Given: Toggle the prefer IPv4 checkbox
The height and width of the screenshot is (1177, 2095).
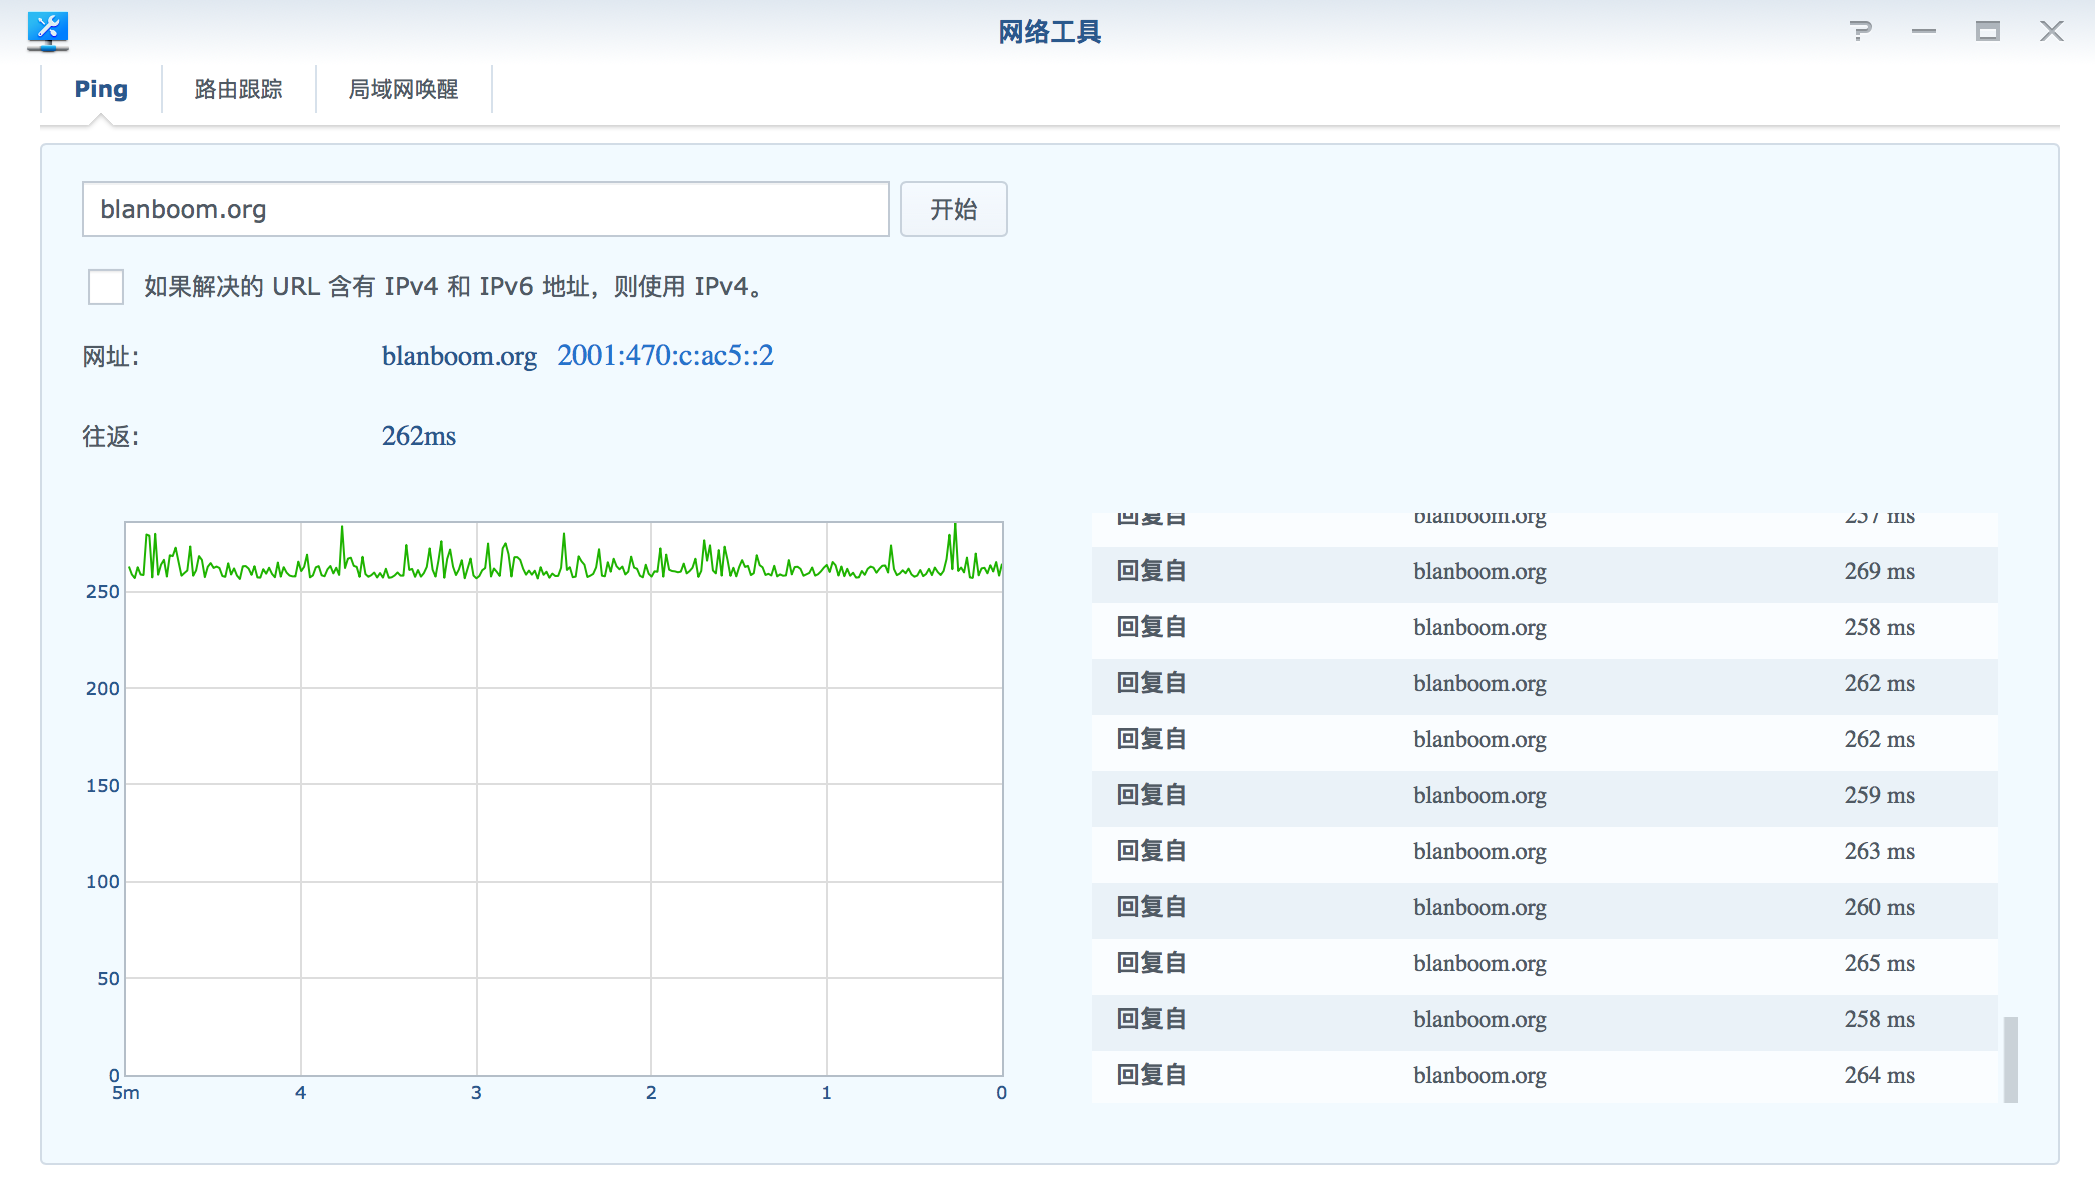Looking at the screenshot, I should (x=106, y=287).
